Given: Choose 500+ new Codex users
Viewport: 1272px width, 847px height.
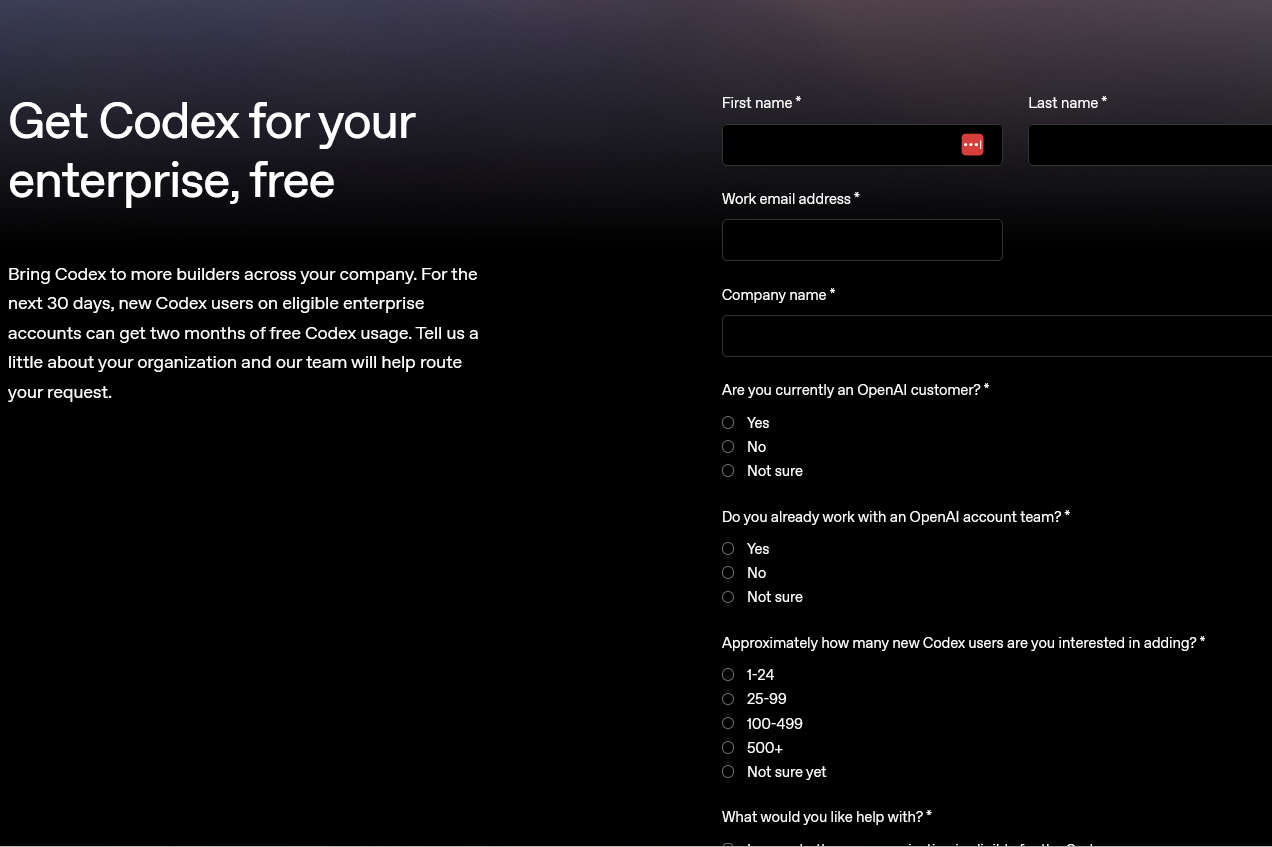Looking at the screenshot, I should [728, 748].
